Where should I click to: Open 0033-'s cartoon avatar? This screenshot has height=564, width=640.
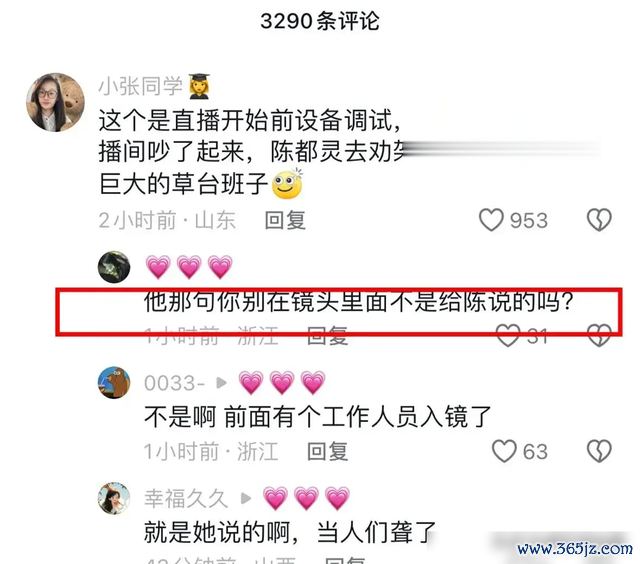pyautogui.click(x=114, y=382)
